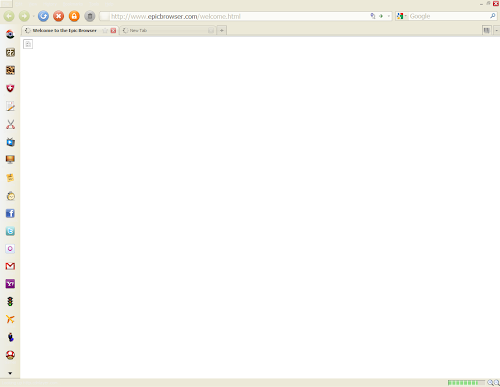This screenshot has height=387, width=500.
Task: Open the scissors snippets sidebar icon
Action: point(10,124)
